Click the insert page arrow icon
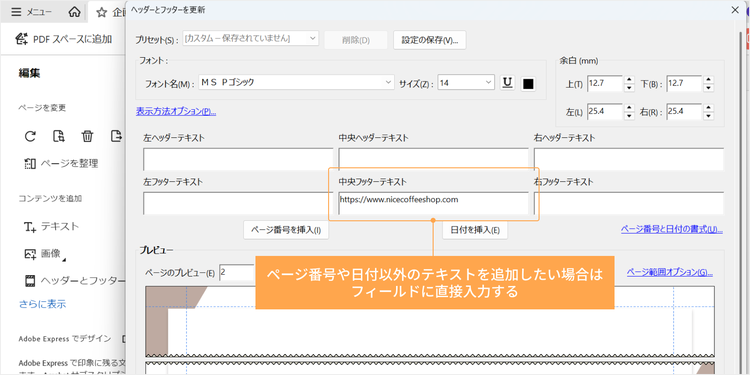The image size is (750, 375). [x=116, y=136]
